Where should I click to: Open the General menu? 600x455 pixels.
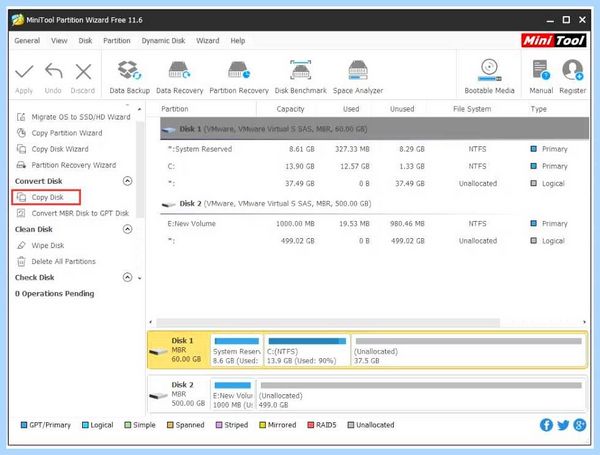click(27, 41)
